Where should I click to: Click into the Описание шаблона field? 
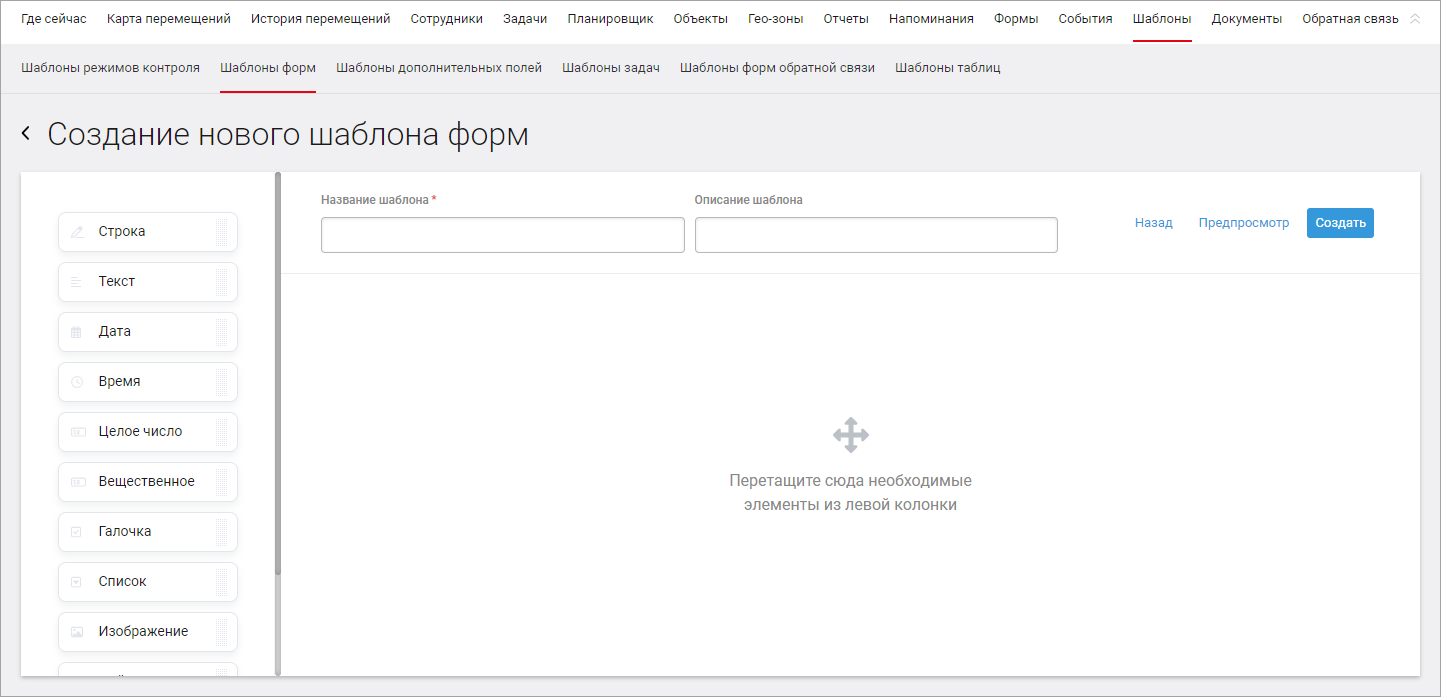pyautogui.click(x=875, y=235)
